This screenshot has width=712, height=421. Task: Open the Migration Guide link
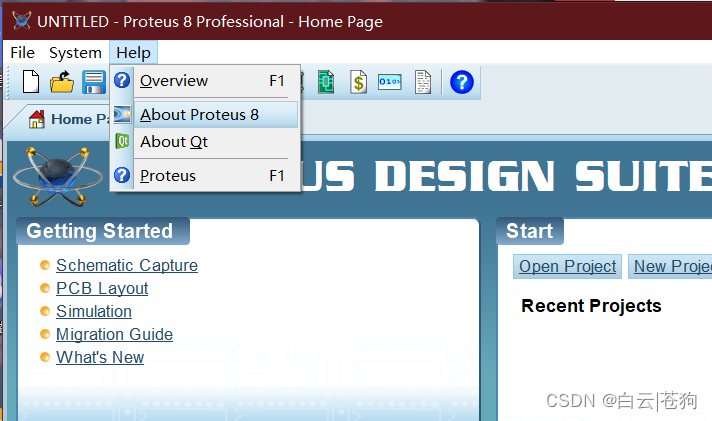pos(114,335)
